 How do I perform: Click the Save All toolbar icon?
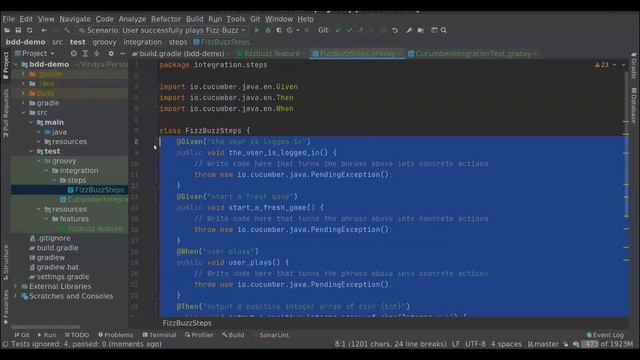point(18,30)
